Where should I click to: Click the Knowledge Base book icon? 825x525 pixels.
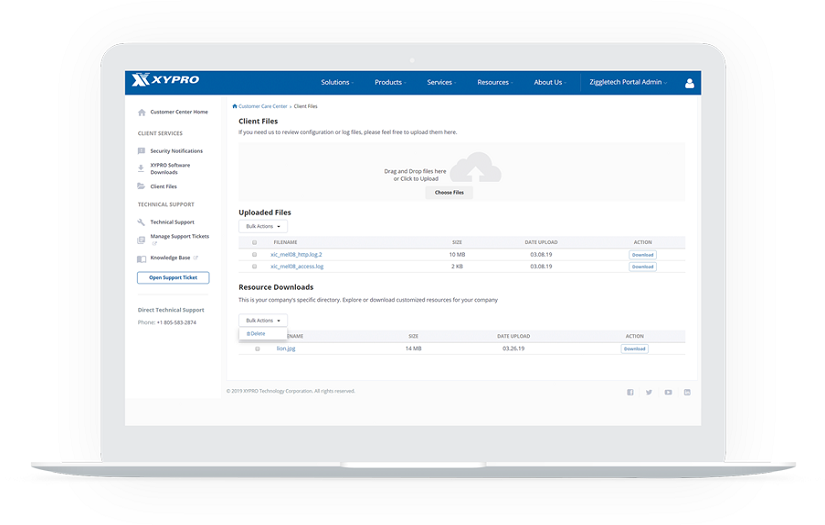point(142,259)
